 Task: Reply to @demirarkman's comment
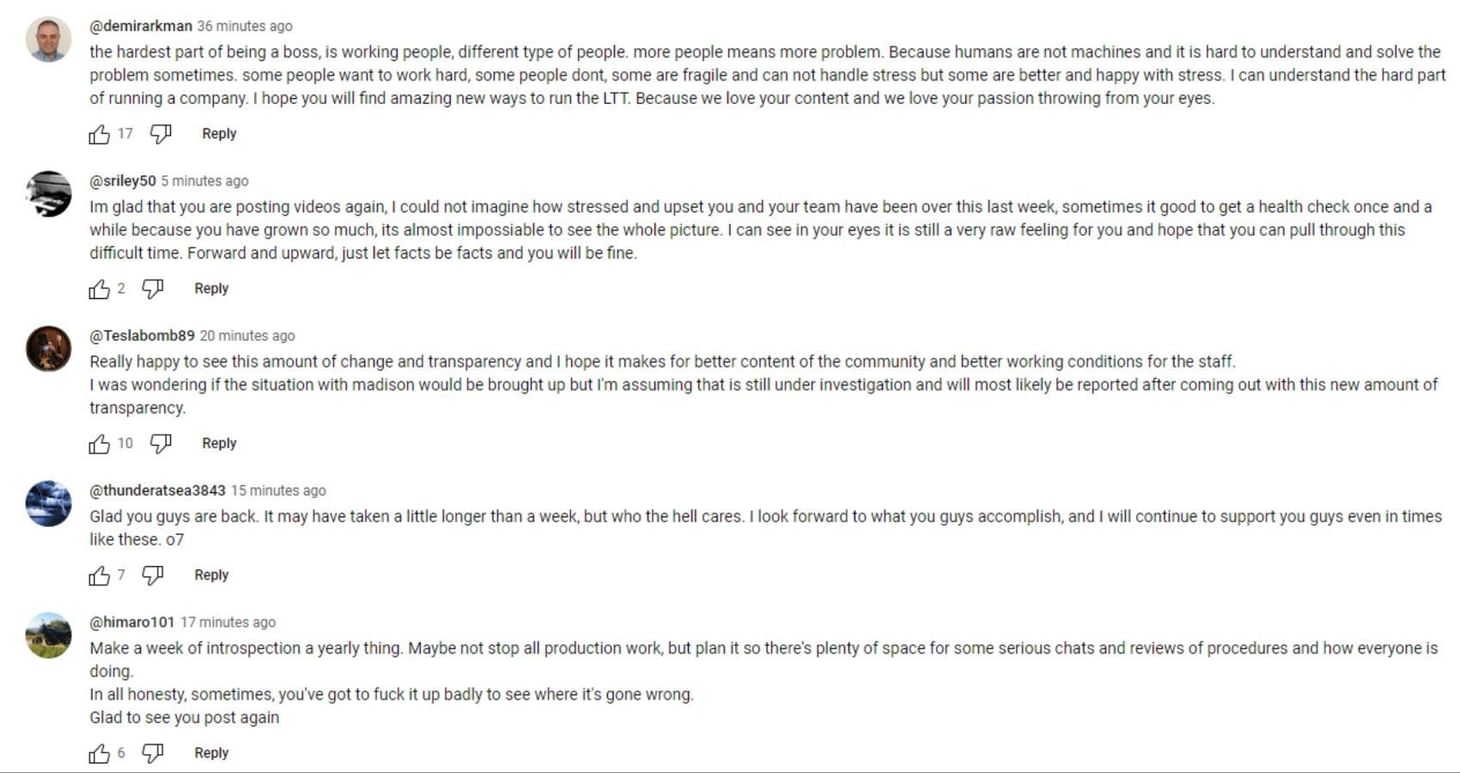[218, 133]
